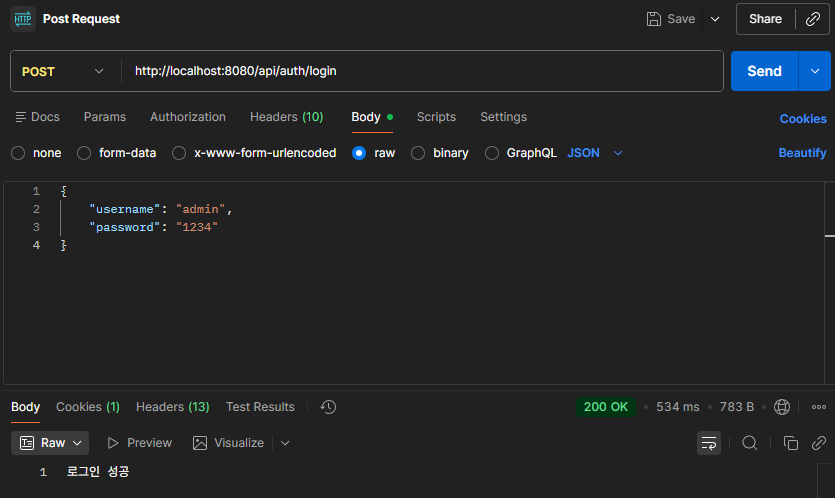Viewport: 835px width, 498px height.
Task: Open response more options ellipsis
Action: [x=818, y=407]
